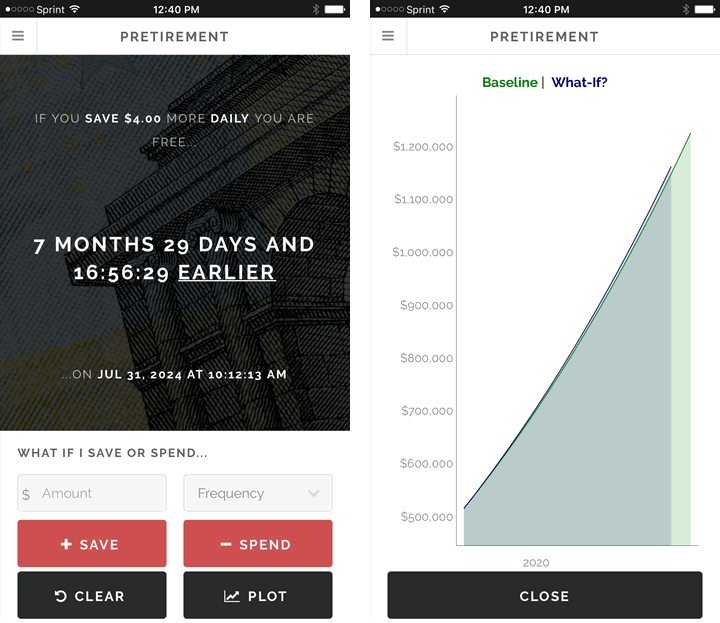Expand Frequency list via chevron arrow
The height and width of the screenshot is (623, 720).
click(x=314, y=493)
